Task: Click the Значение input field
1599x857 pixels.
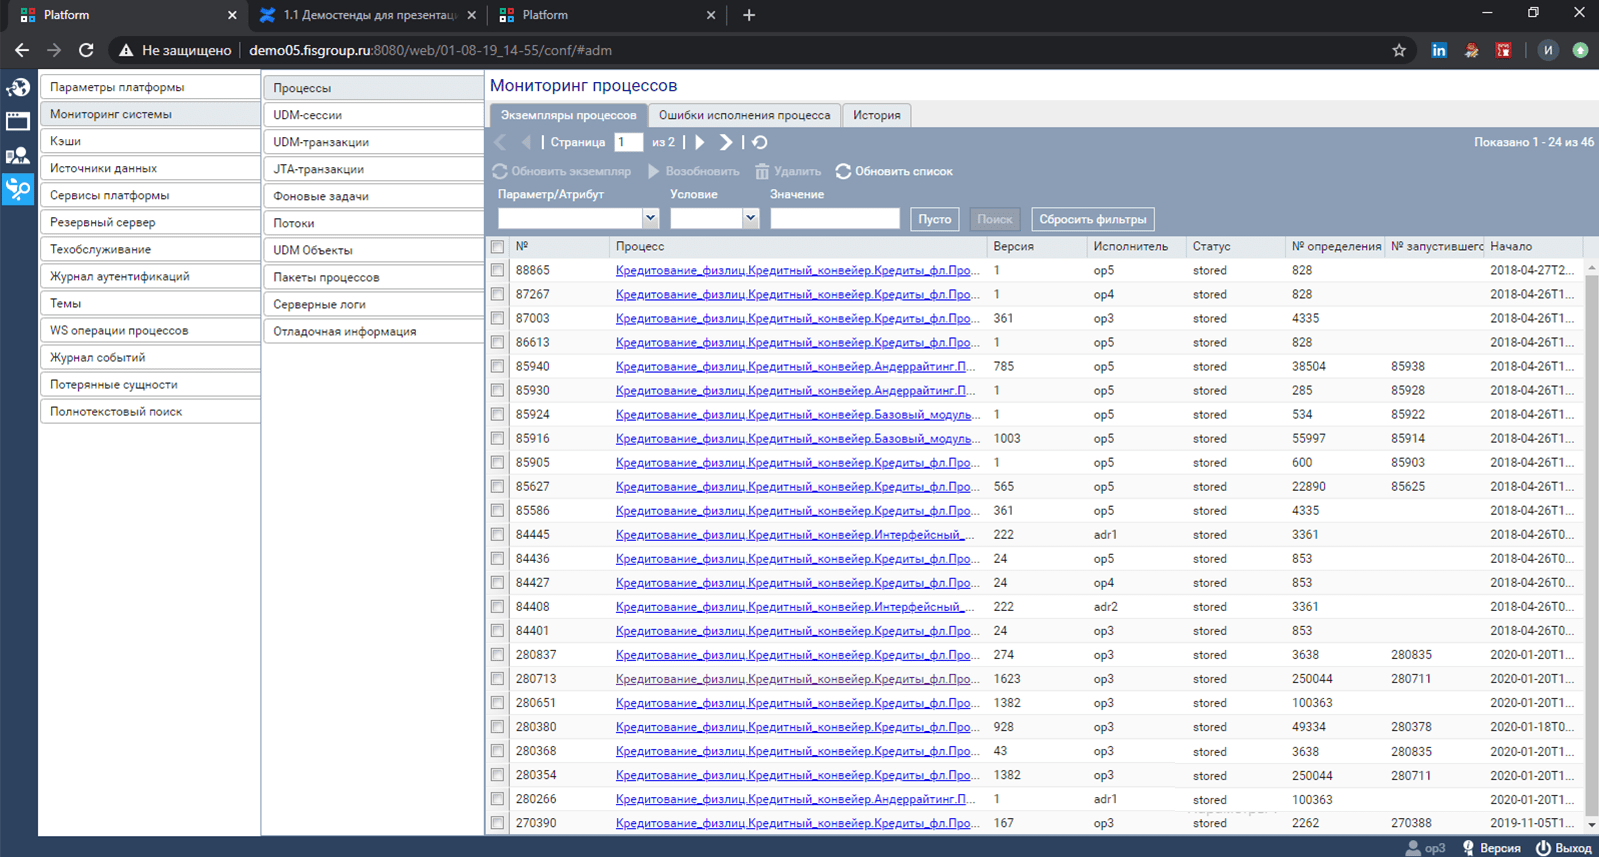Action: [x=835, y=218]
